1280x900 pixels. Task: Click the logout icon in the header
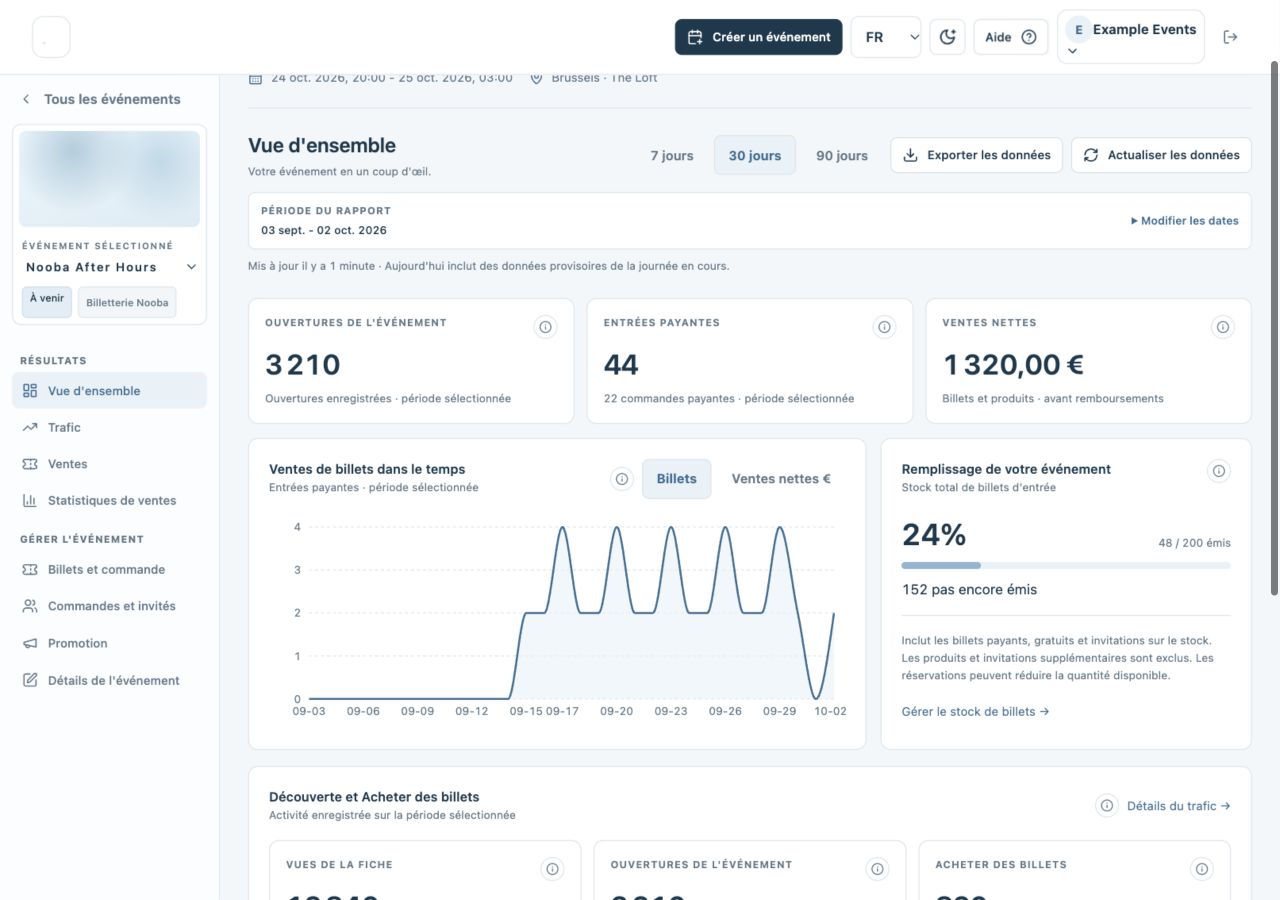click(x=1230, y=37)
